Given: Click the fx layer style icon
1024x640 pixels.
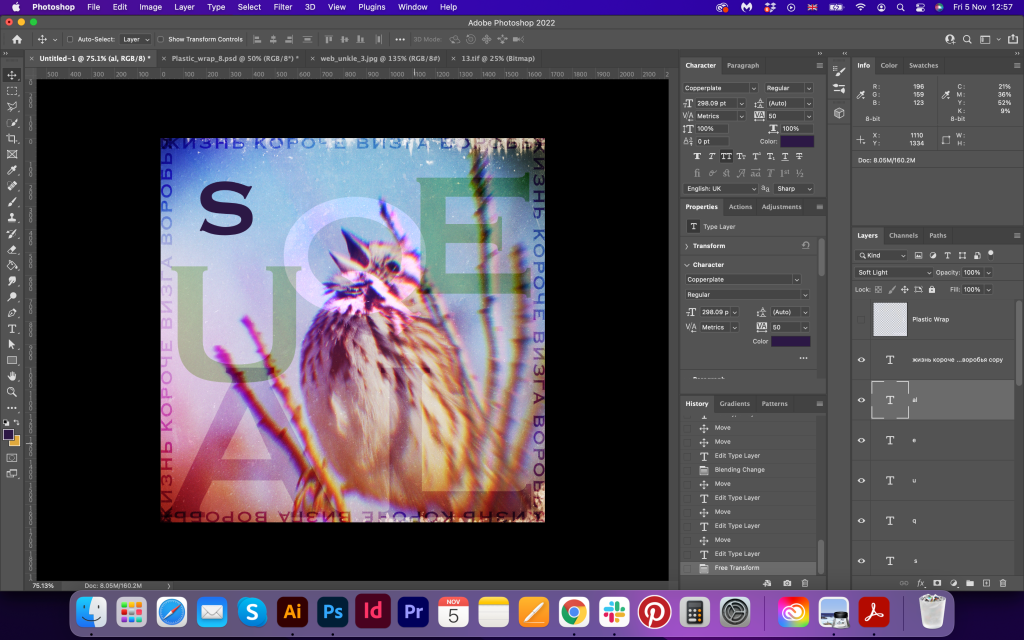Looking at the screenshot, I should pos(920,582).
